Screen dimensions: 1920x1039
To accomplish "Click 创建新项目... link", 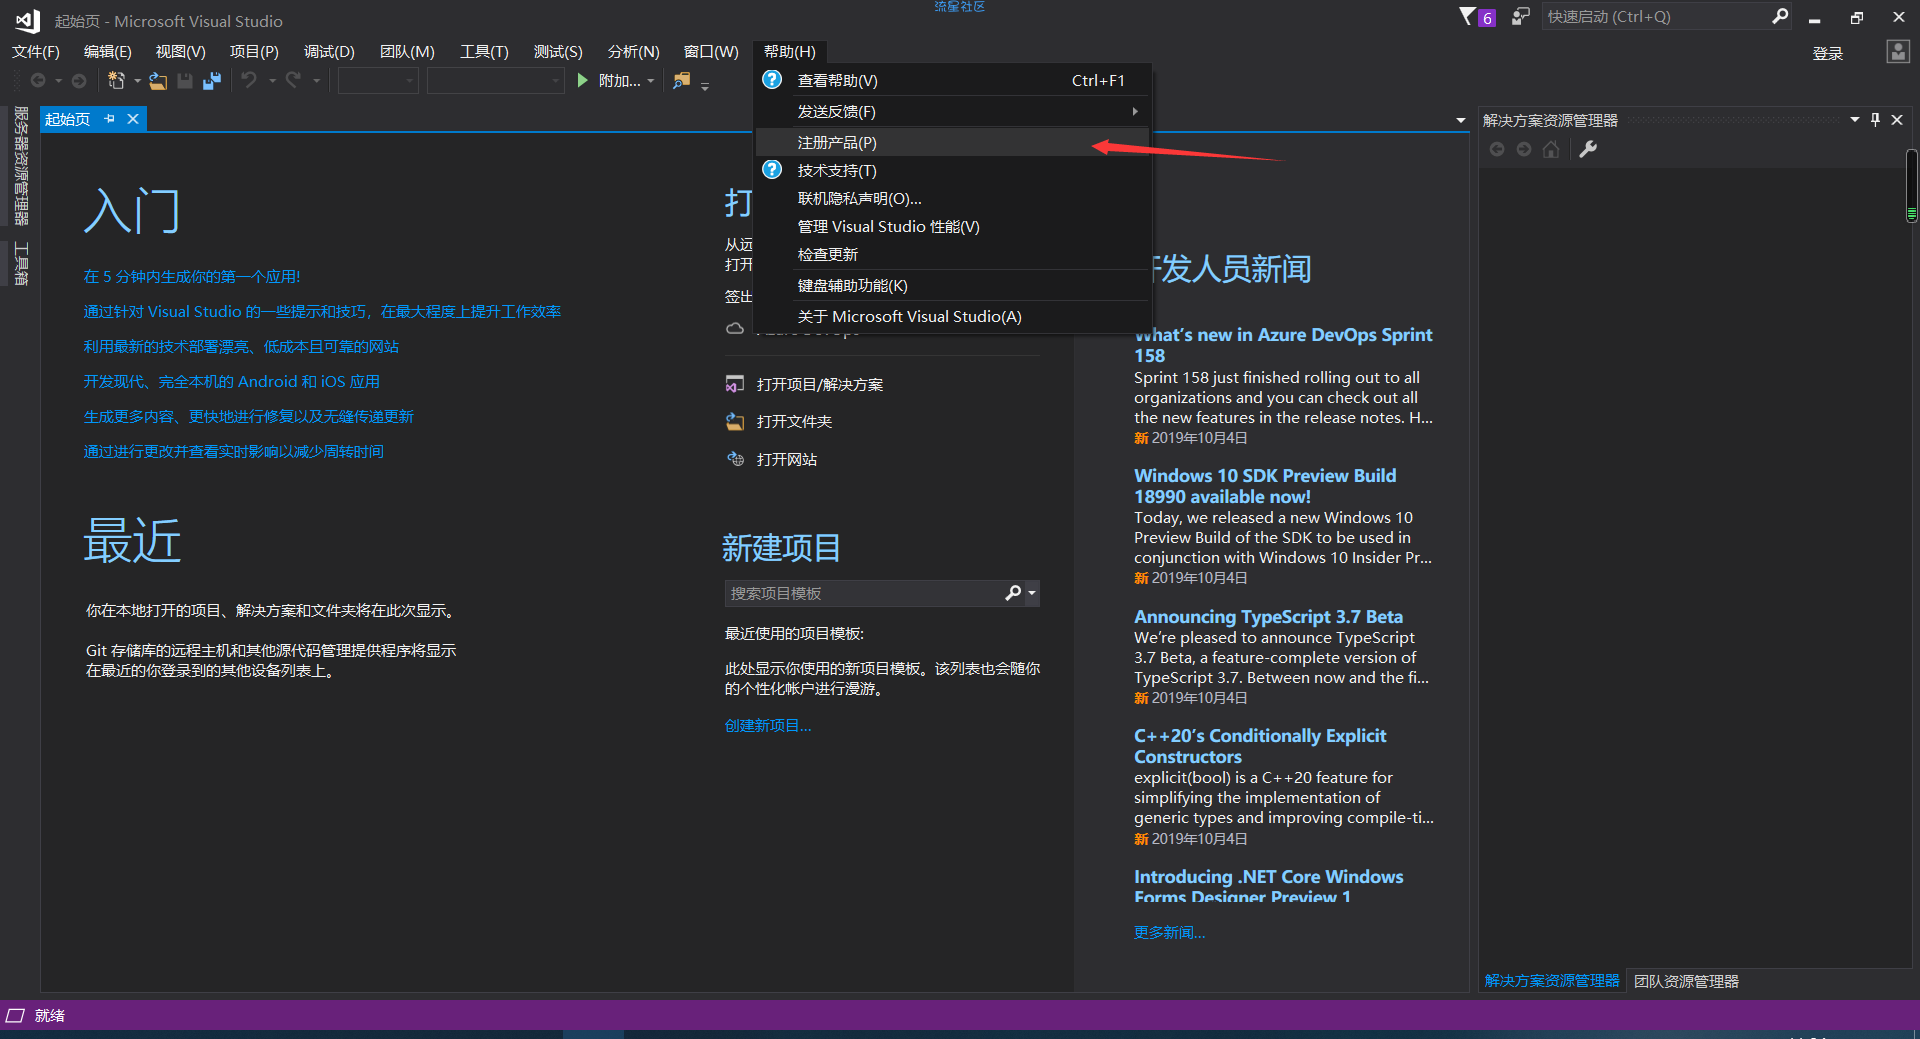I will (768, 726).
